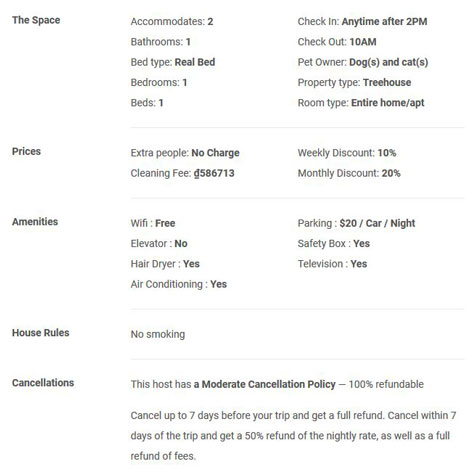Image resolution: width=470 pixels, height=468 pixels.
Task: Click the No smoking house rule
Action: point(158,334)
